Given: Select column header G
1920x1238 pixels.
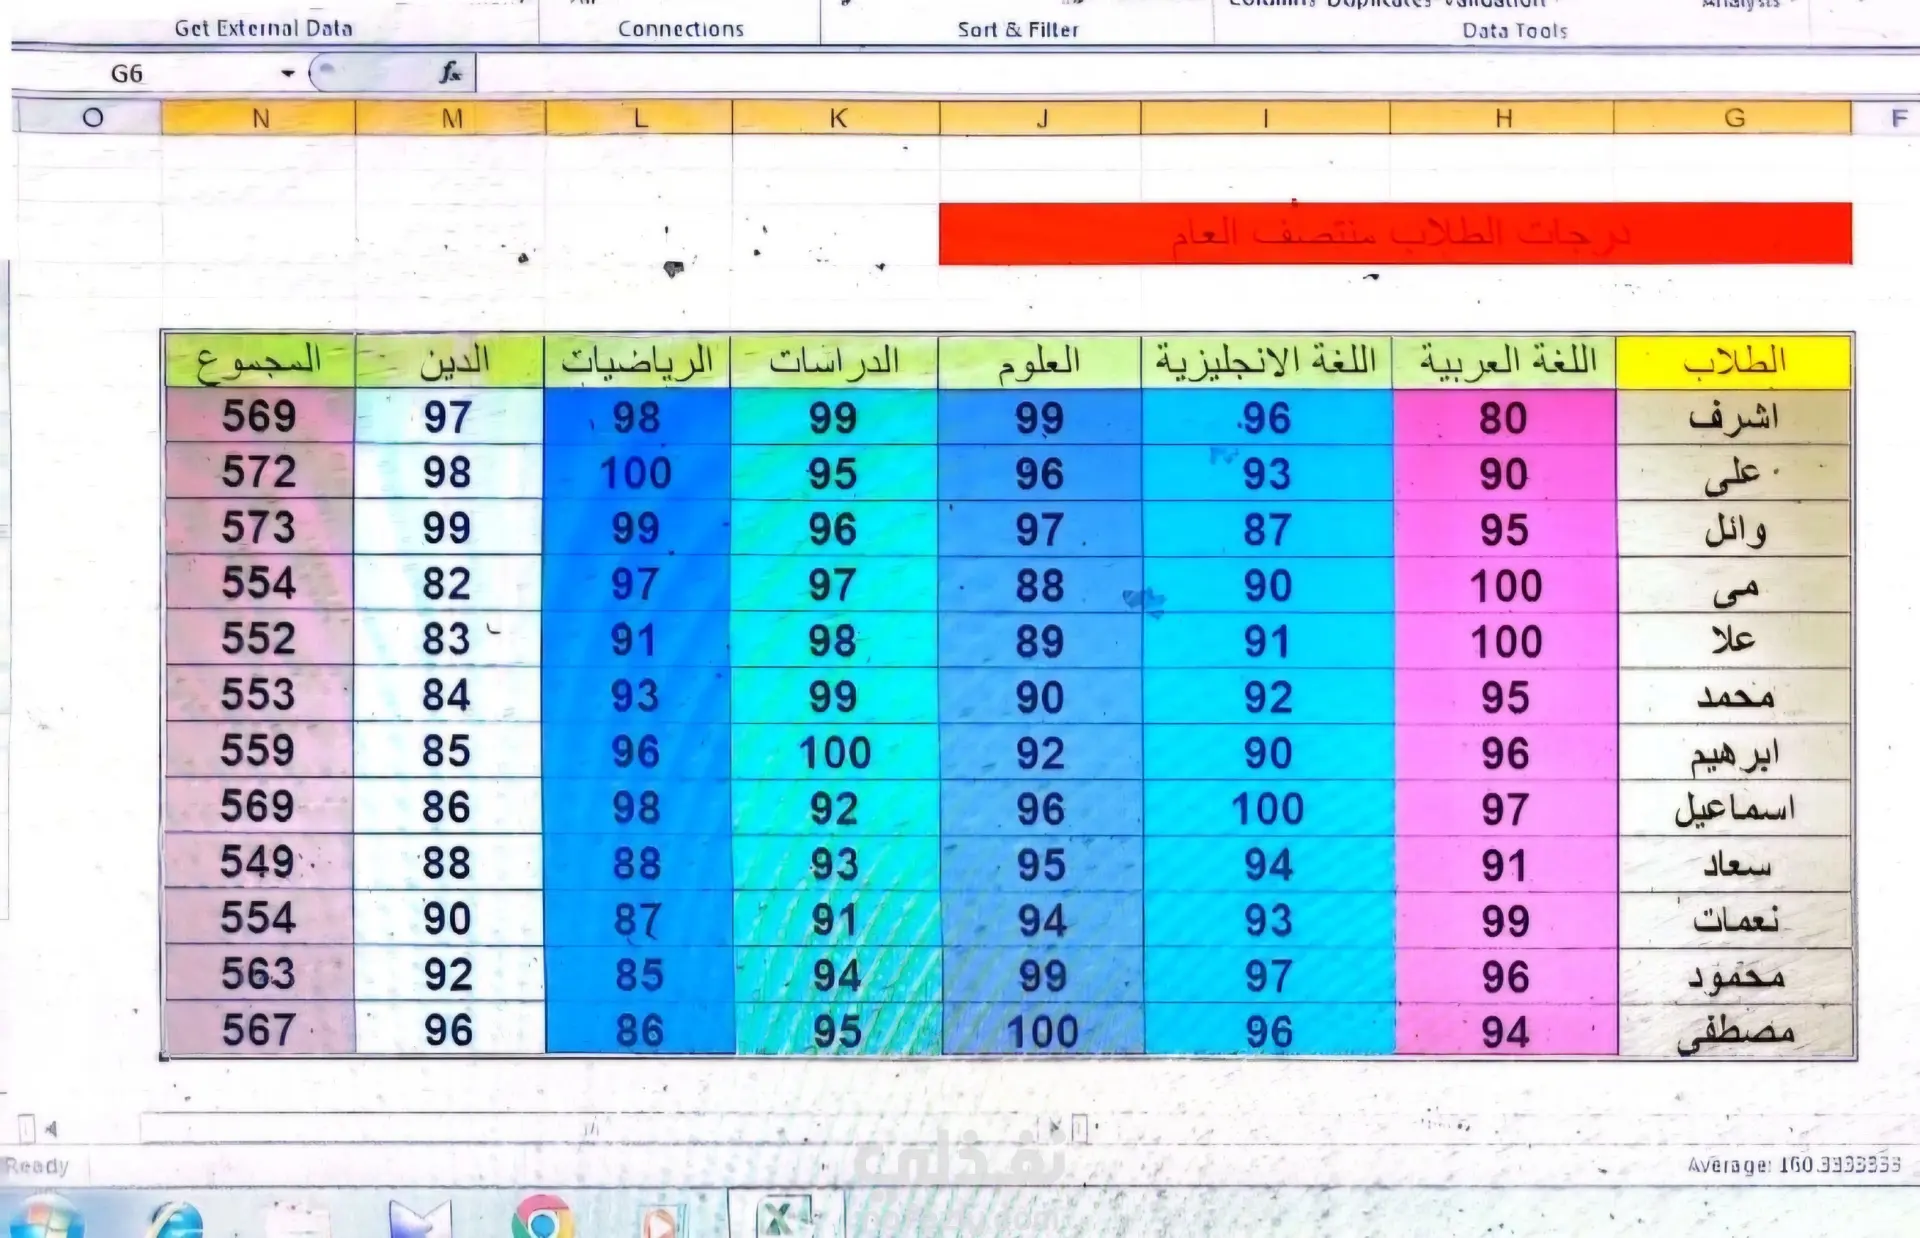Looking at the screenshot, I should coord(1734,118).
